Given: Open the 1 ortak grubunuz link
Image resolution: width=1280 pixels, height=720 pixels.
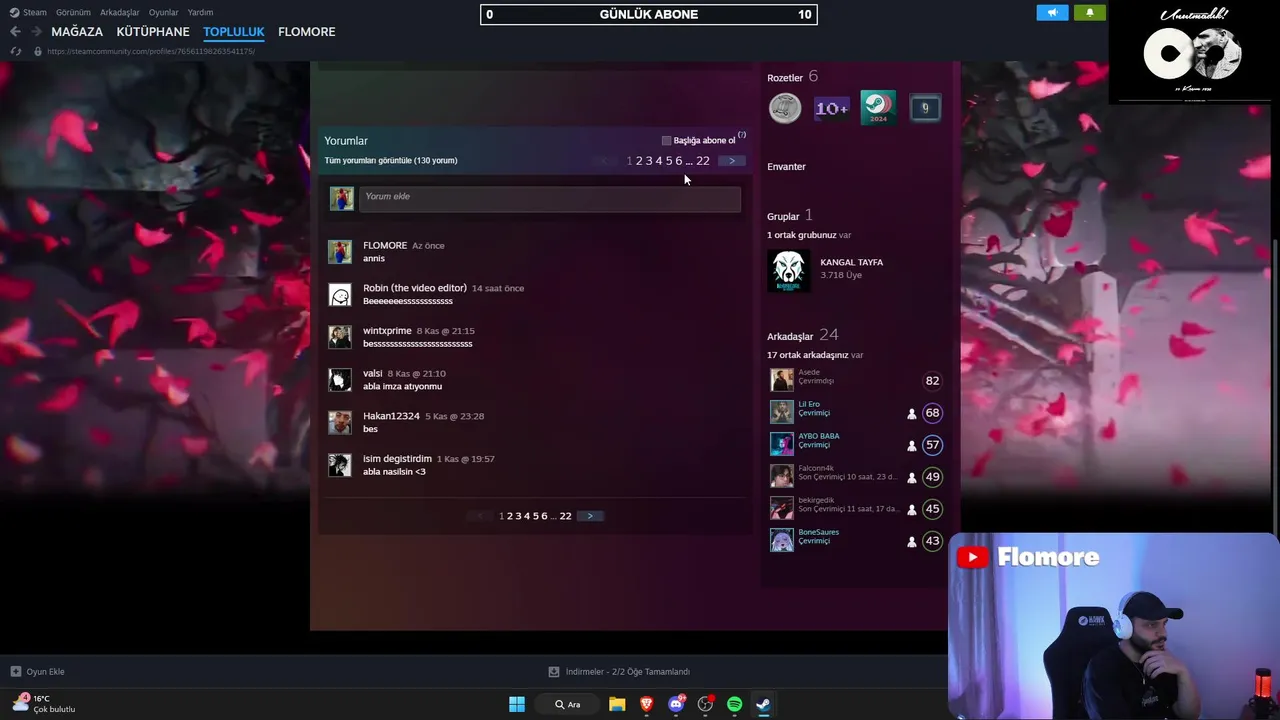Looking at the screenshot, I should point(802,235).
